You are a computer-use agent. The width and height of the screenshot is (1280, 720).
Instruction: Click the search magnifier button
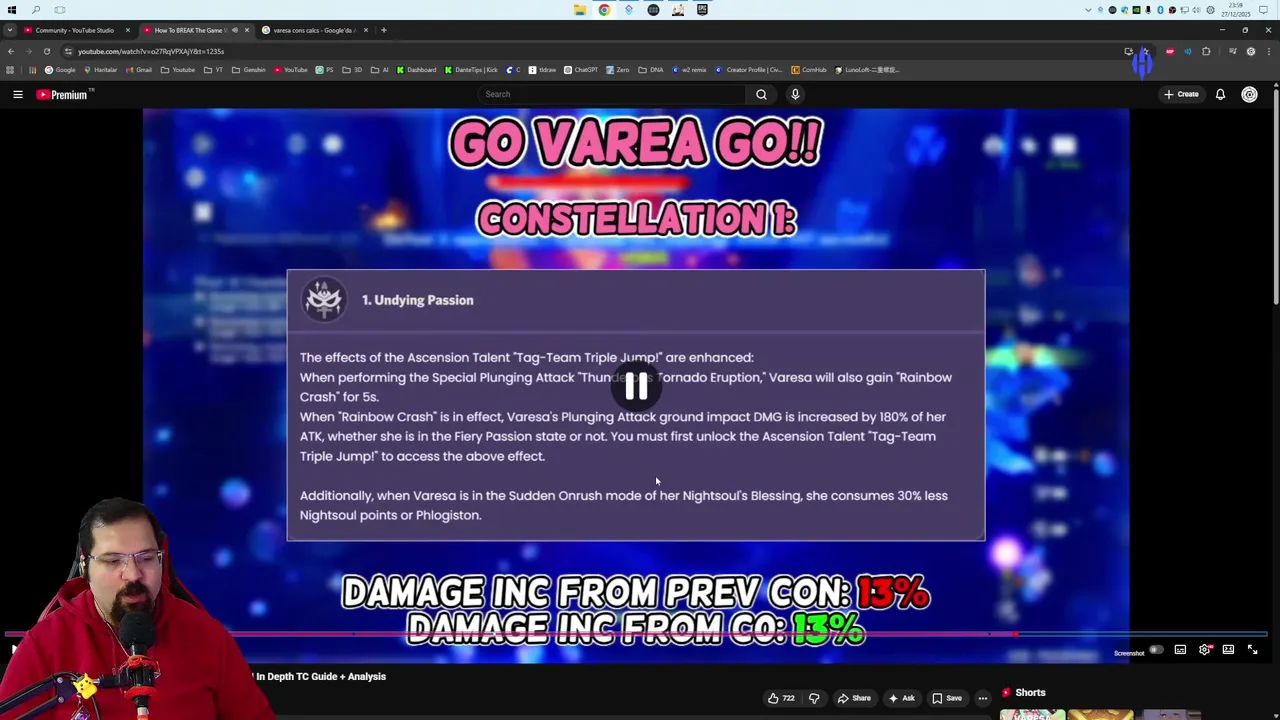tap(761, 94)
